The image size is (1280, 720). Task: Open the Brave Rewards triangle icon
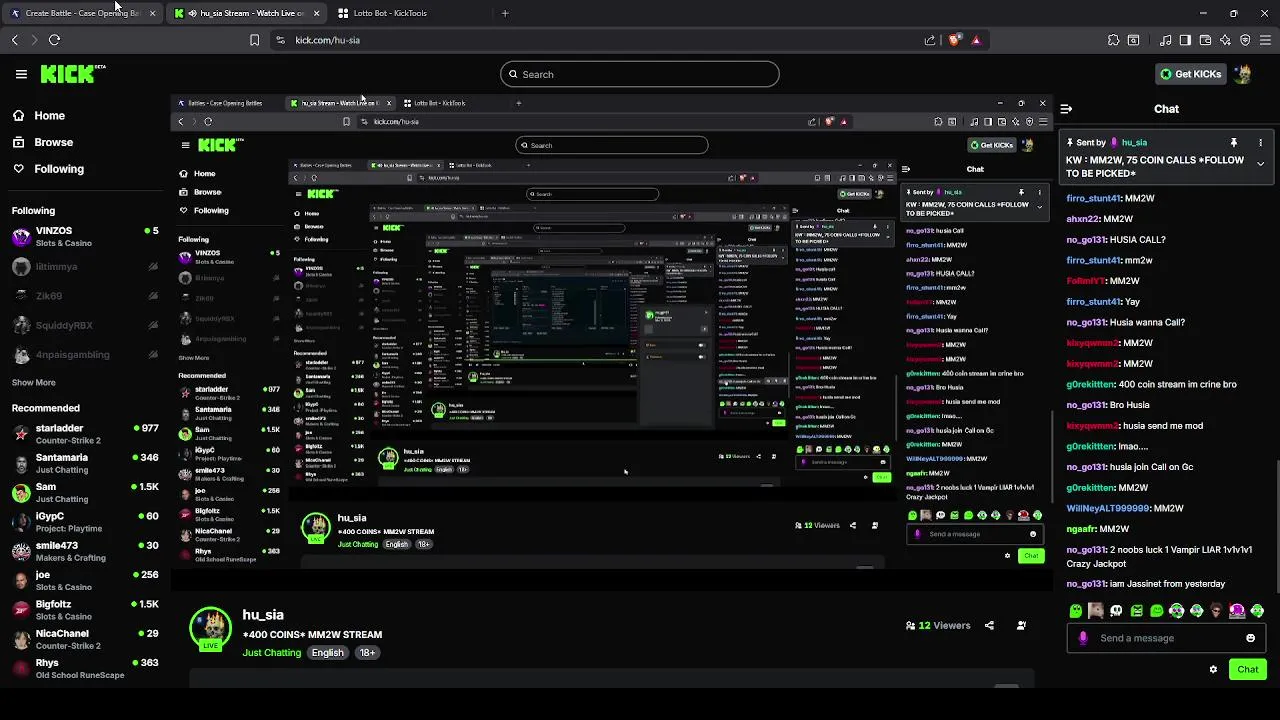pyautogui.click(x=976, y=40)
